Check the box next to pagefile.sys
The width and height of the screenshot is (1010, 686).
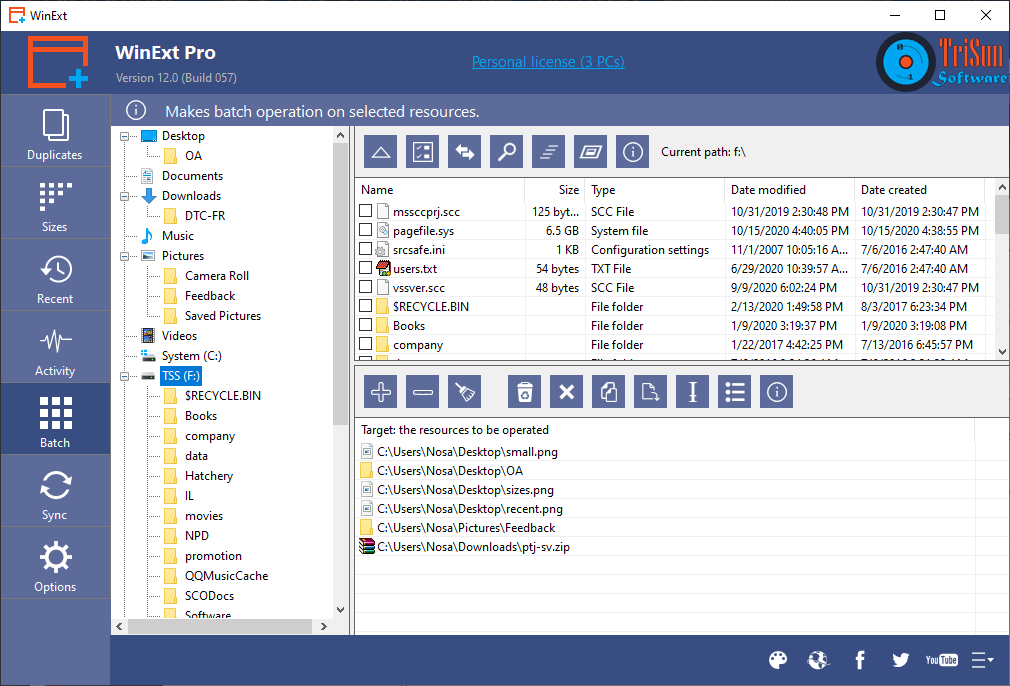pyautogui.click(x=366, y=230)
